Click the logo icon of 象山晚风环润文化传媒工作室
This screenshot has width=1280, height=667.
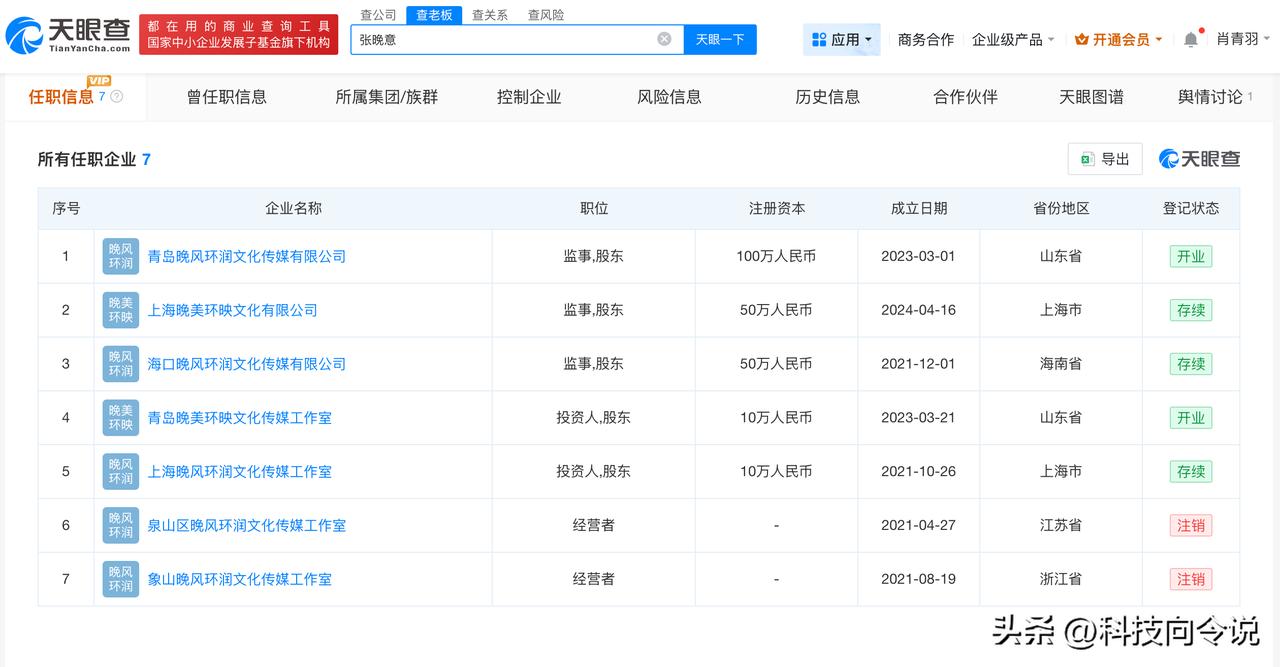pyautogui.click(x=121, y=579)
